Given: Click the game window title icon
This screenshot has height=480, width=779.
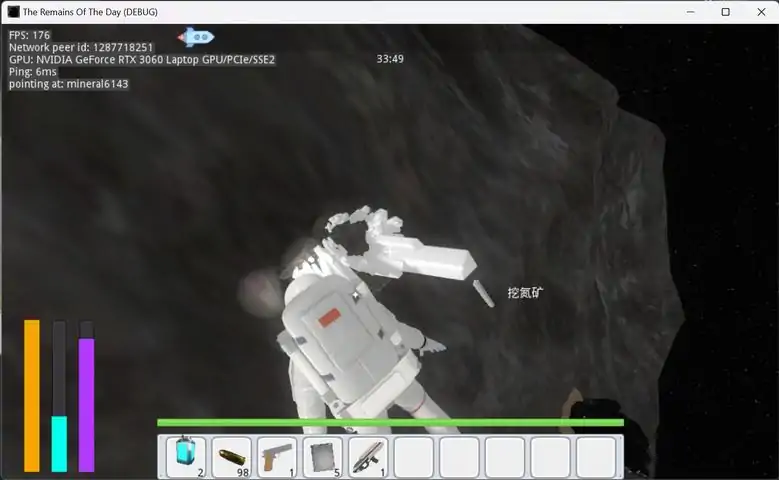Looking at the screenshot, I should click(x=13, y=11).
